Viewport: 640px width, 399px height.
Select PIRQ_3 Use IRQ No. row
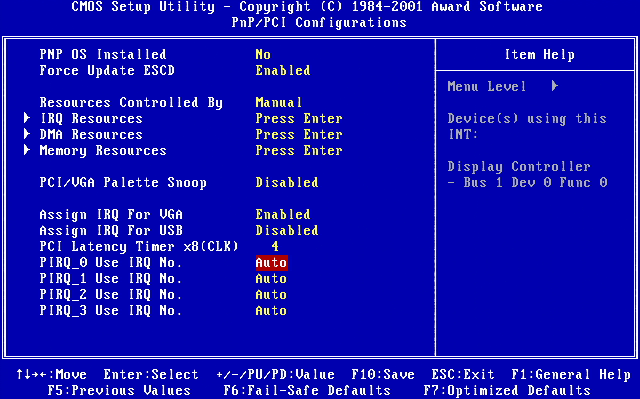point(163,310)
